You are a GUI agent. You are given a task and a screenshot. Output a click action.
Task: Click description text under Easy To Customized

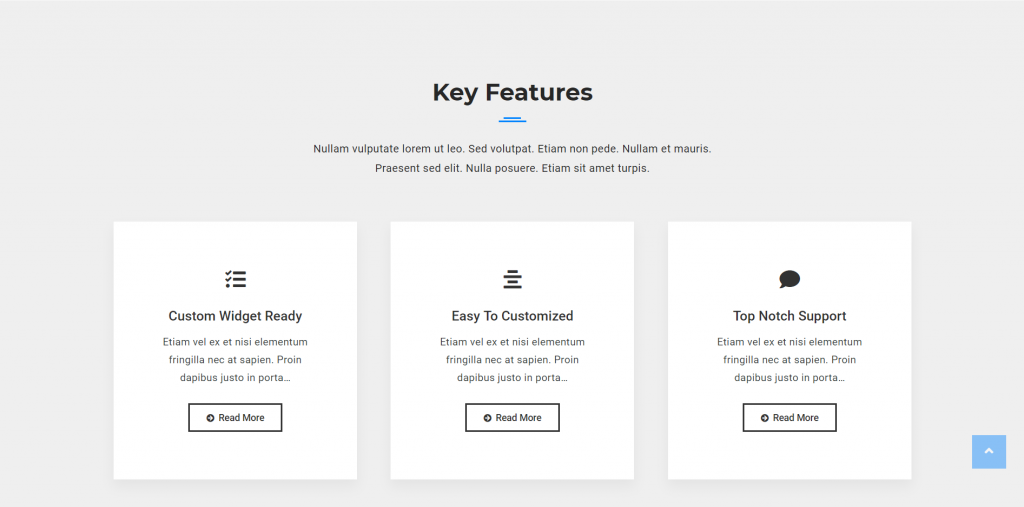pyautogui.click(x=512, y=360)
